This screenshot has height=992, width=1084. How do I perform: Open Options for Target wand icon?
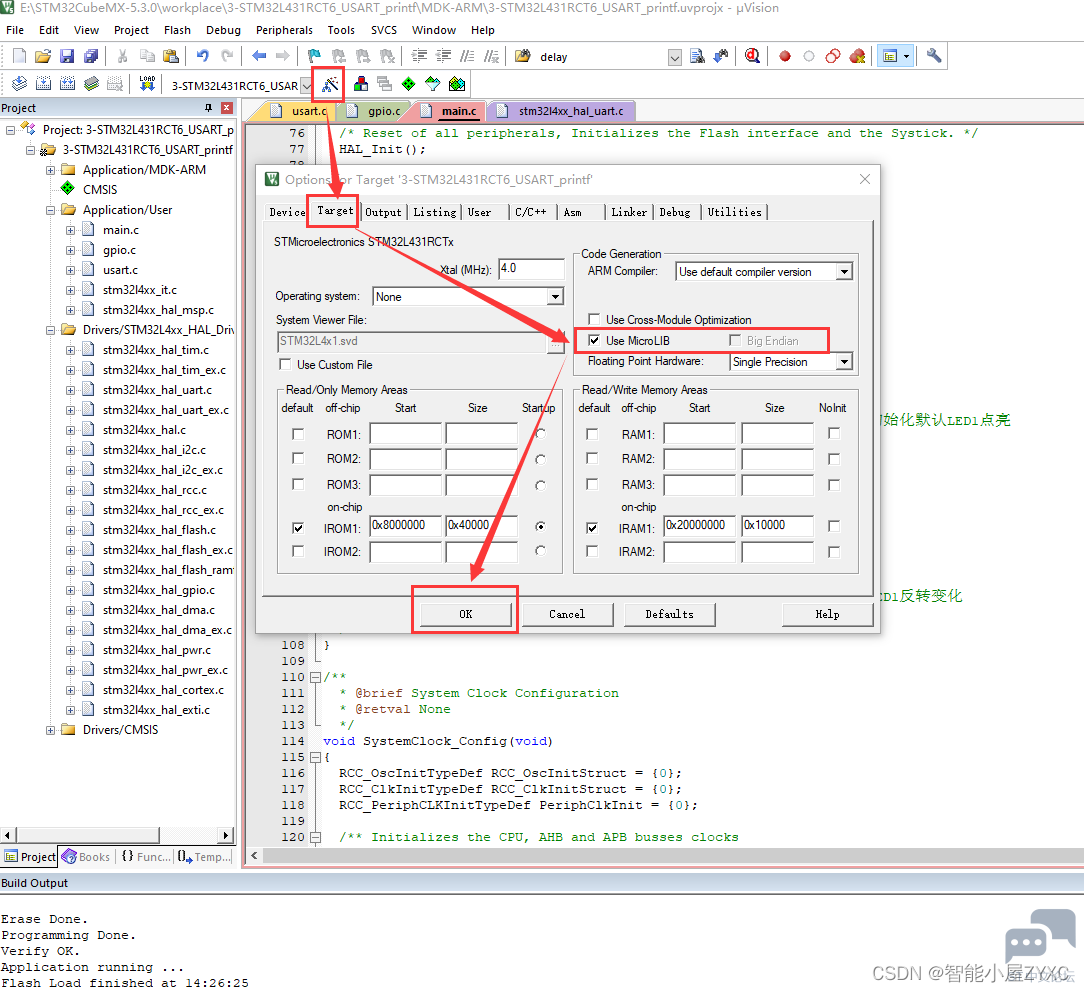click(x=330, y=84)
